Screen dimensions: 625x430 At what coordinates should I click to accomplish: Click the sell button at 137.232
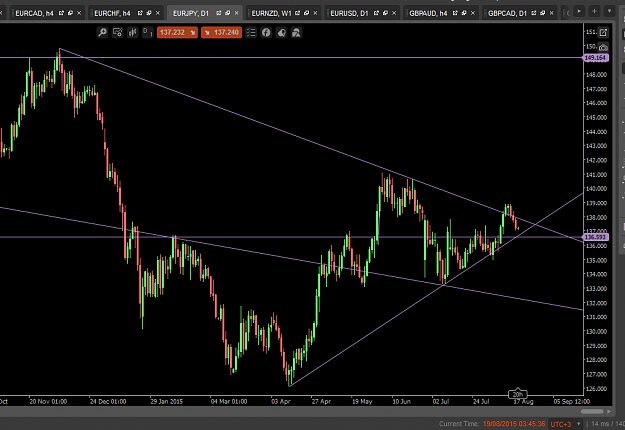pyautogui.click(x=177, y=32)
